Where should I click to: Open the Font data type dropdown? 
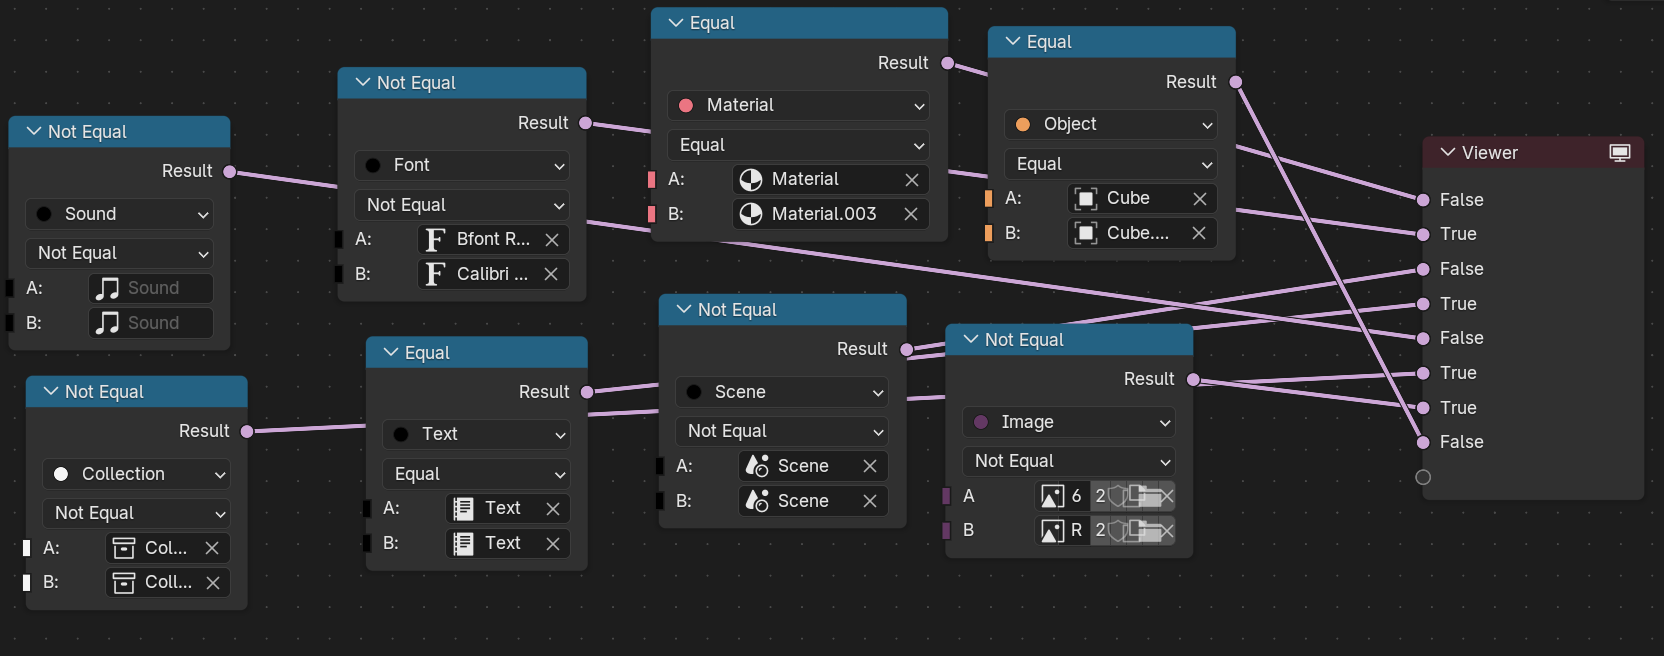[462, 165]
